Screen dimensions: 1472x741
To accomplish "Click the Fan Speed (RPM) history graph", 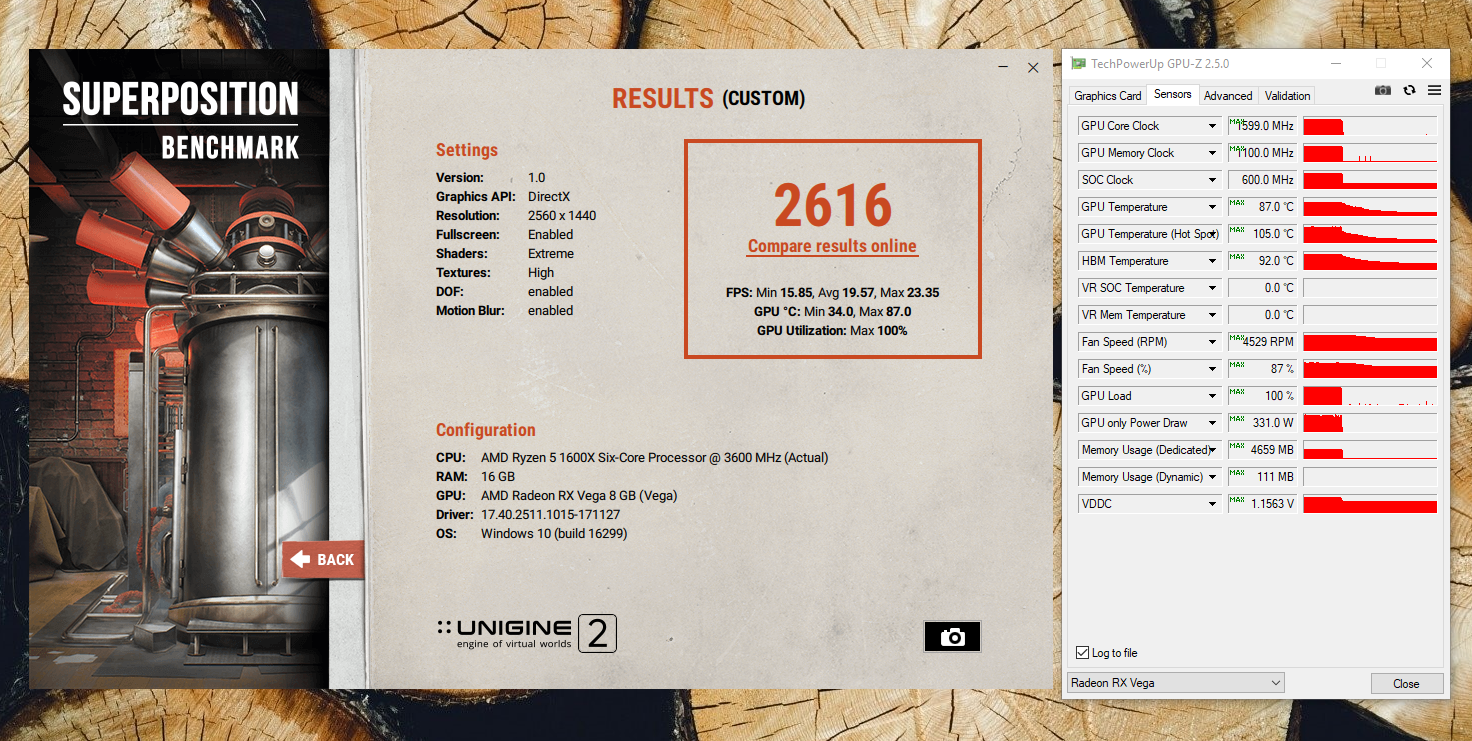I will [1370, 342].
